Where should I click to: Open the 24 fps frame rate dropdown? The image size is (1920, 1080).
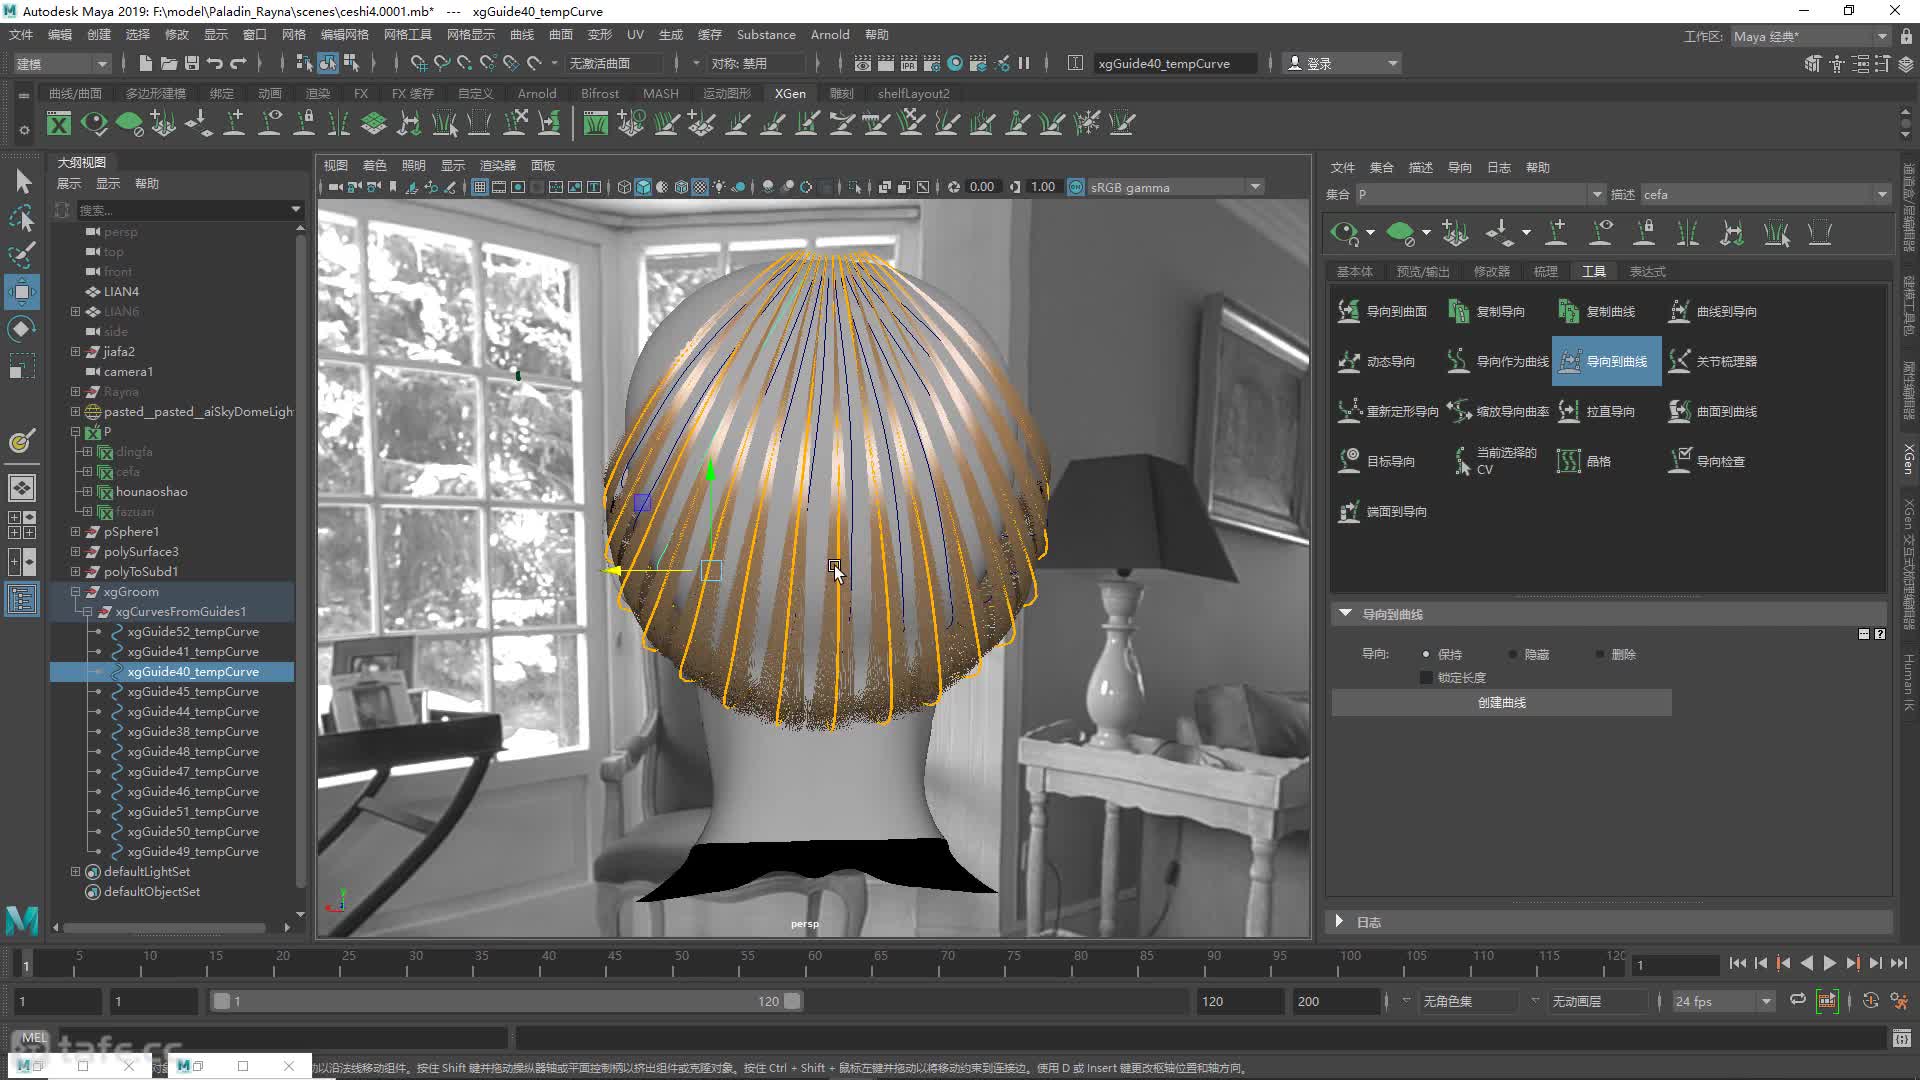tap(1723, 1001)
